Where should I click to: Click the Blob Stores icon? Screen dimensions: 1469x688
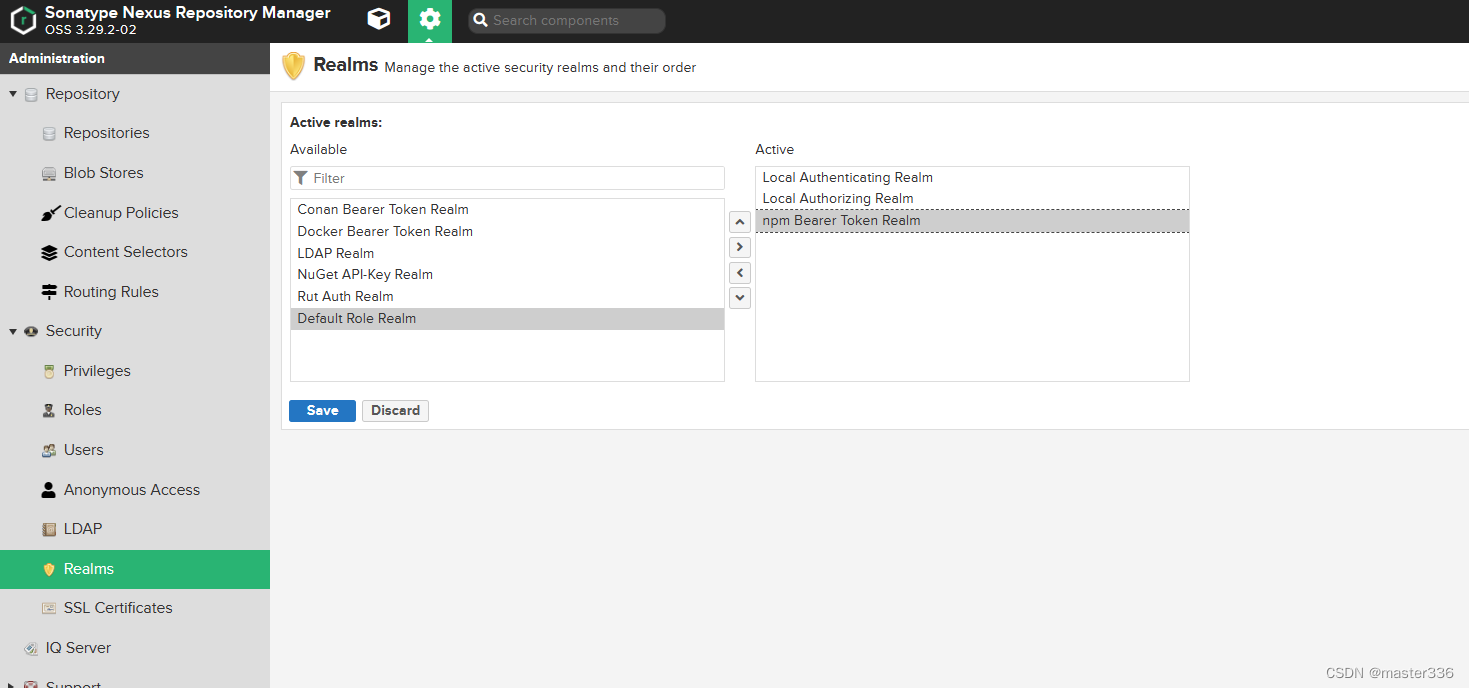click(49, 173)
